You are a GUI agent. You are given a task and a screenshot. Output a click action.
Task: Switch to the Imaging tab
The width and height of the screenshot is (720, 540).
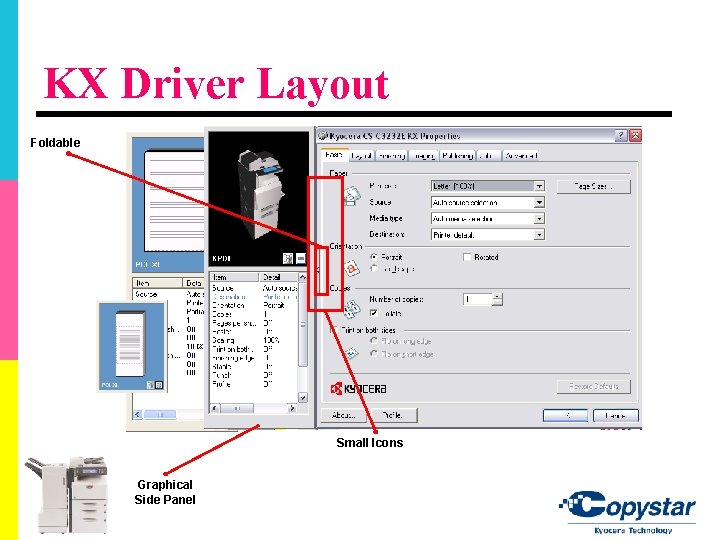[423, 156]
